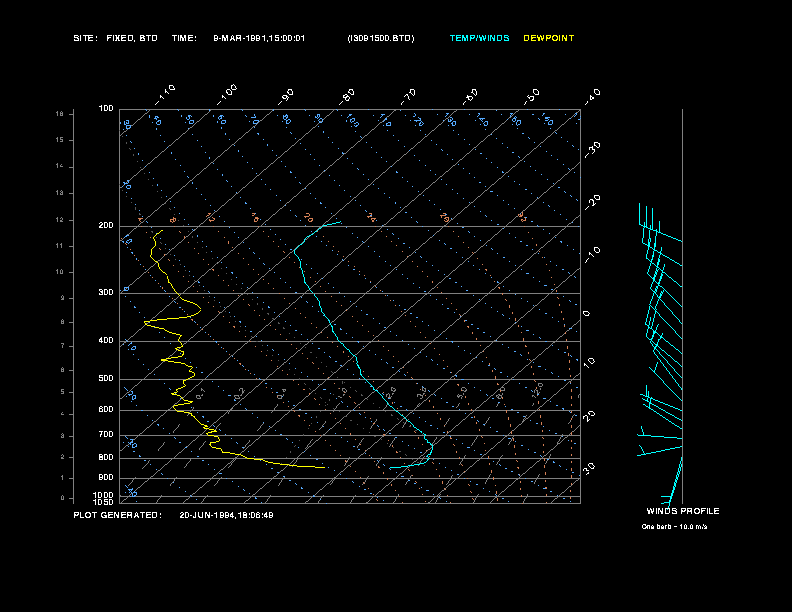Select the 9-MAR-1991,15:00:01 timestamp text
792x612 pixels.
point(259,38)
